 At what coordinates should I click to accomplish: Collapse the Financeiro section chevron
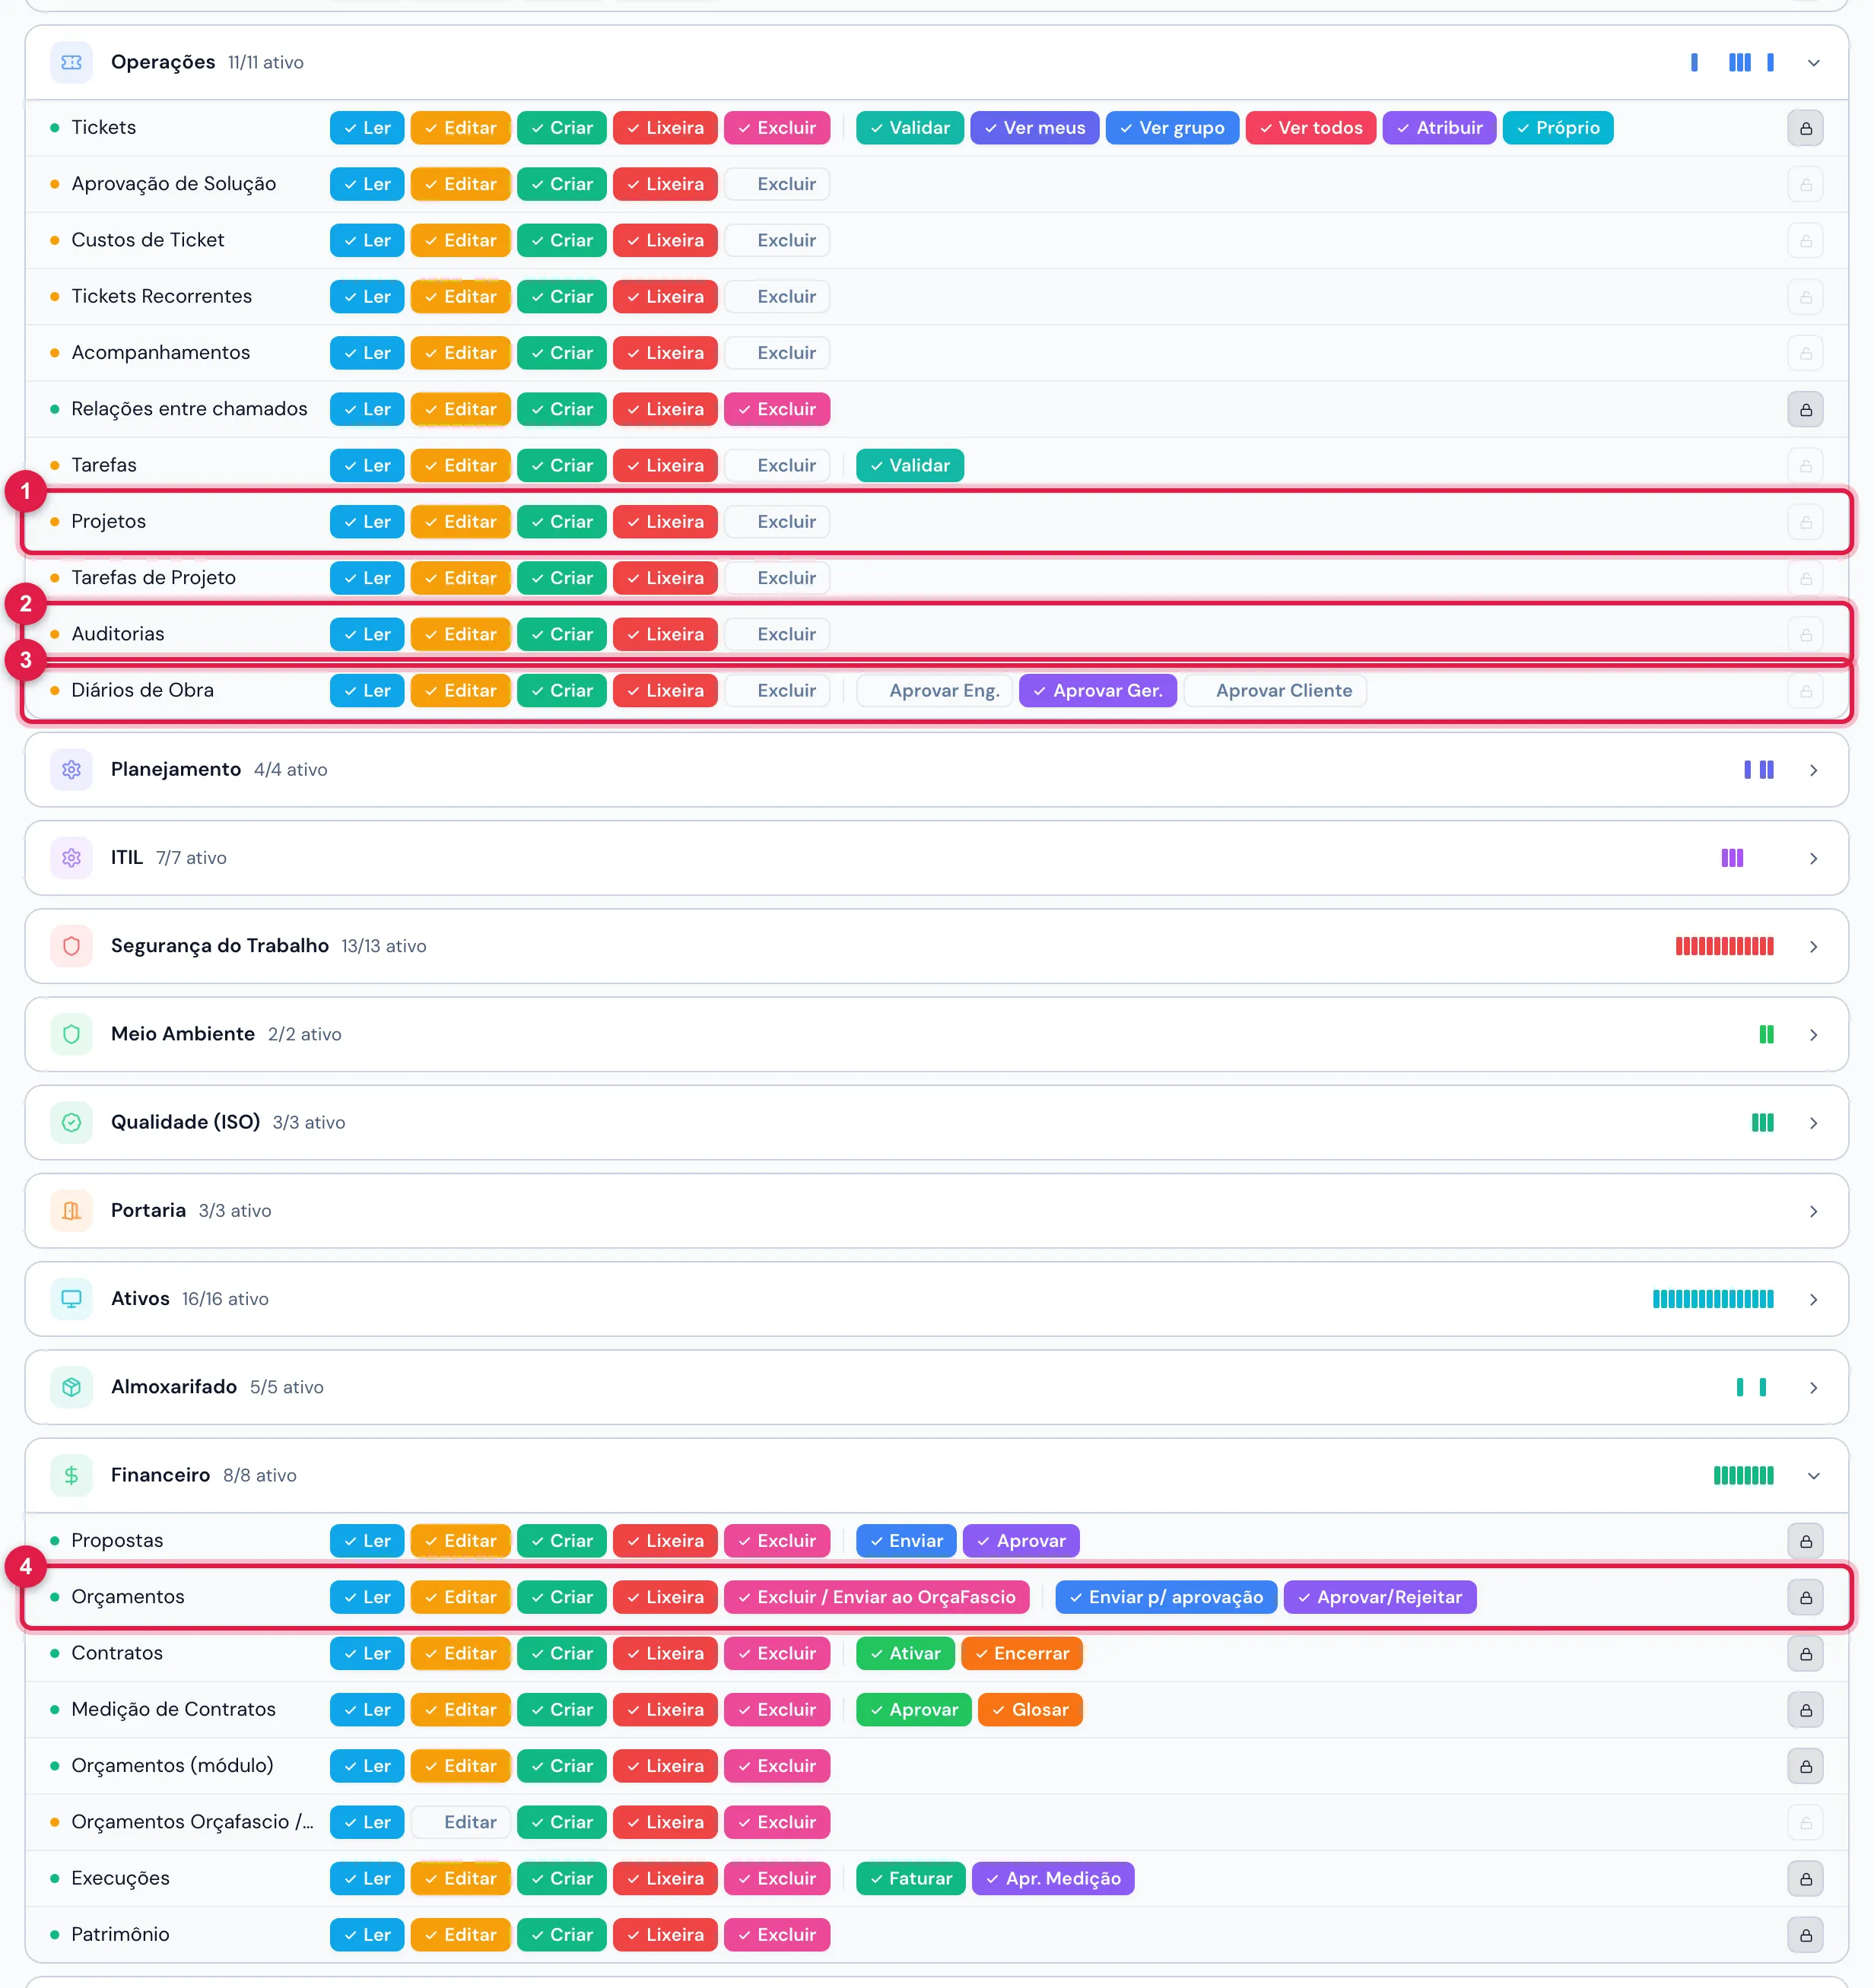(x=1813, y=1476)
